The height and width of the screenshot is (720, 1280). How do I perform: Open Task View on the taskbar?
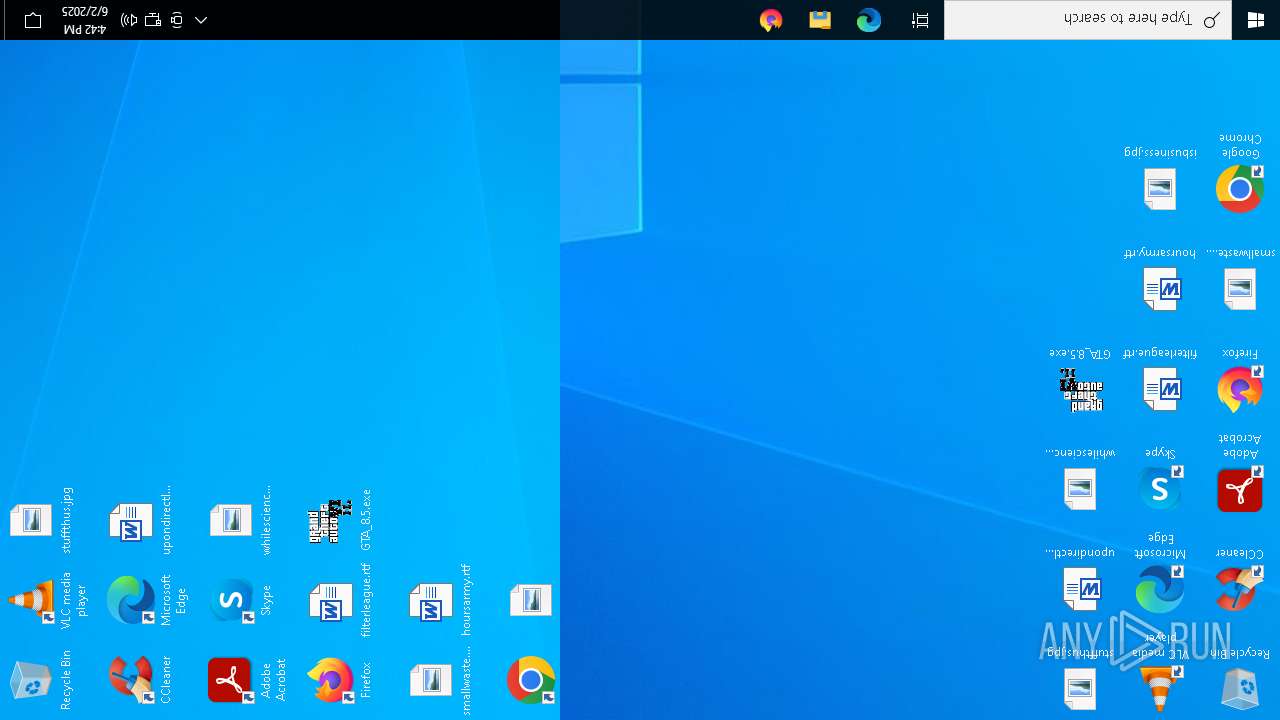click(x=920, y=20)
